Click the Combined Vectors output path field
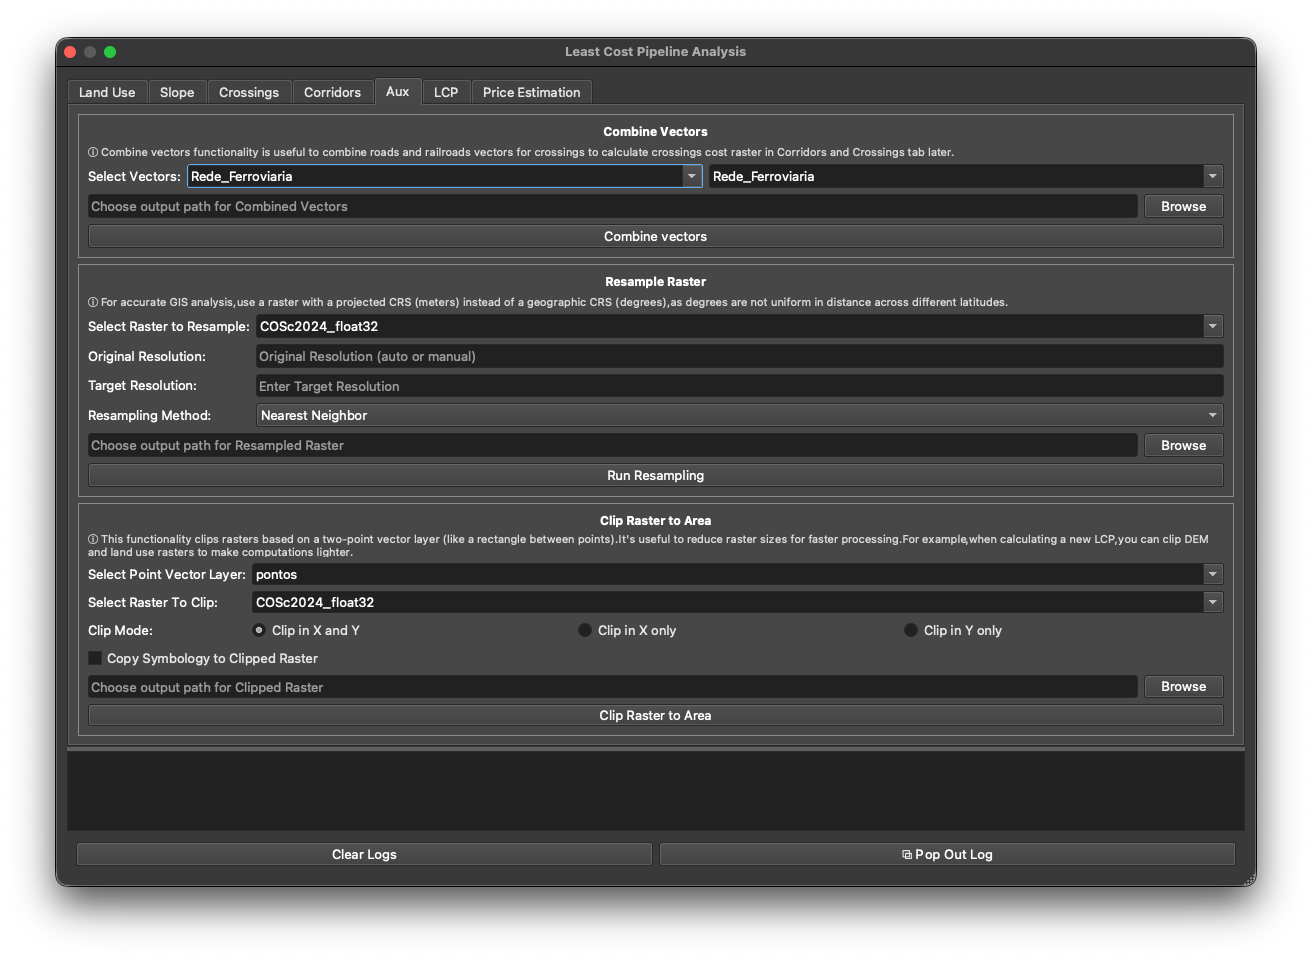 click(613, 206)
